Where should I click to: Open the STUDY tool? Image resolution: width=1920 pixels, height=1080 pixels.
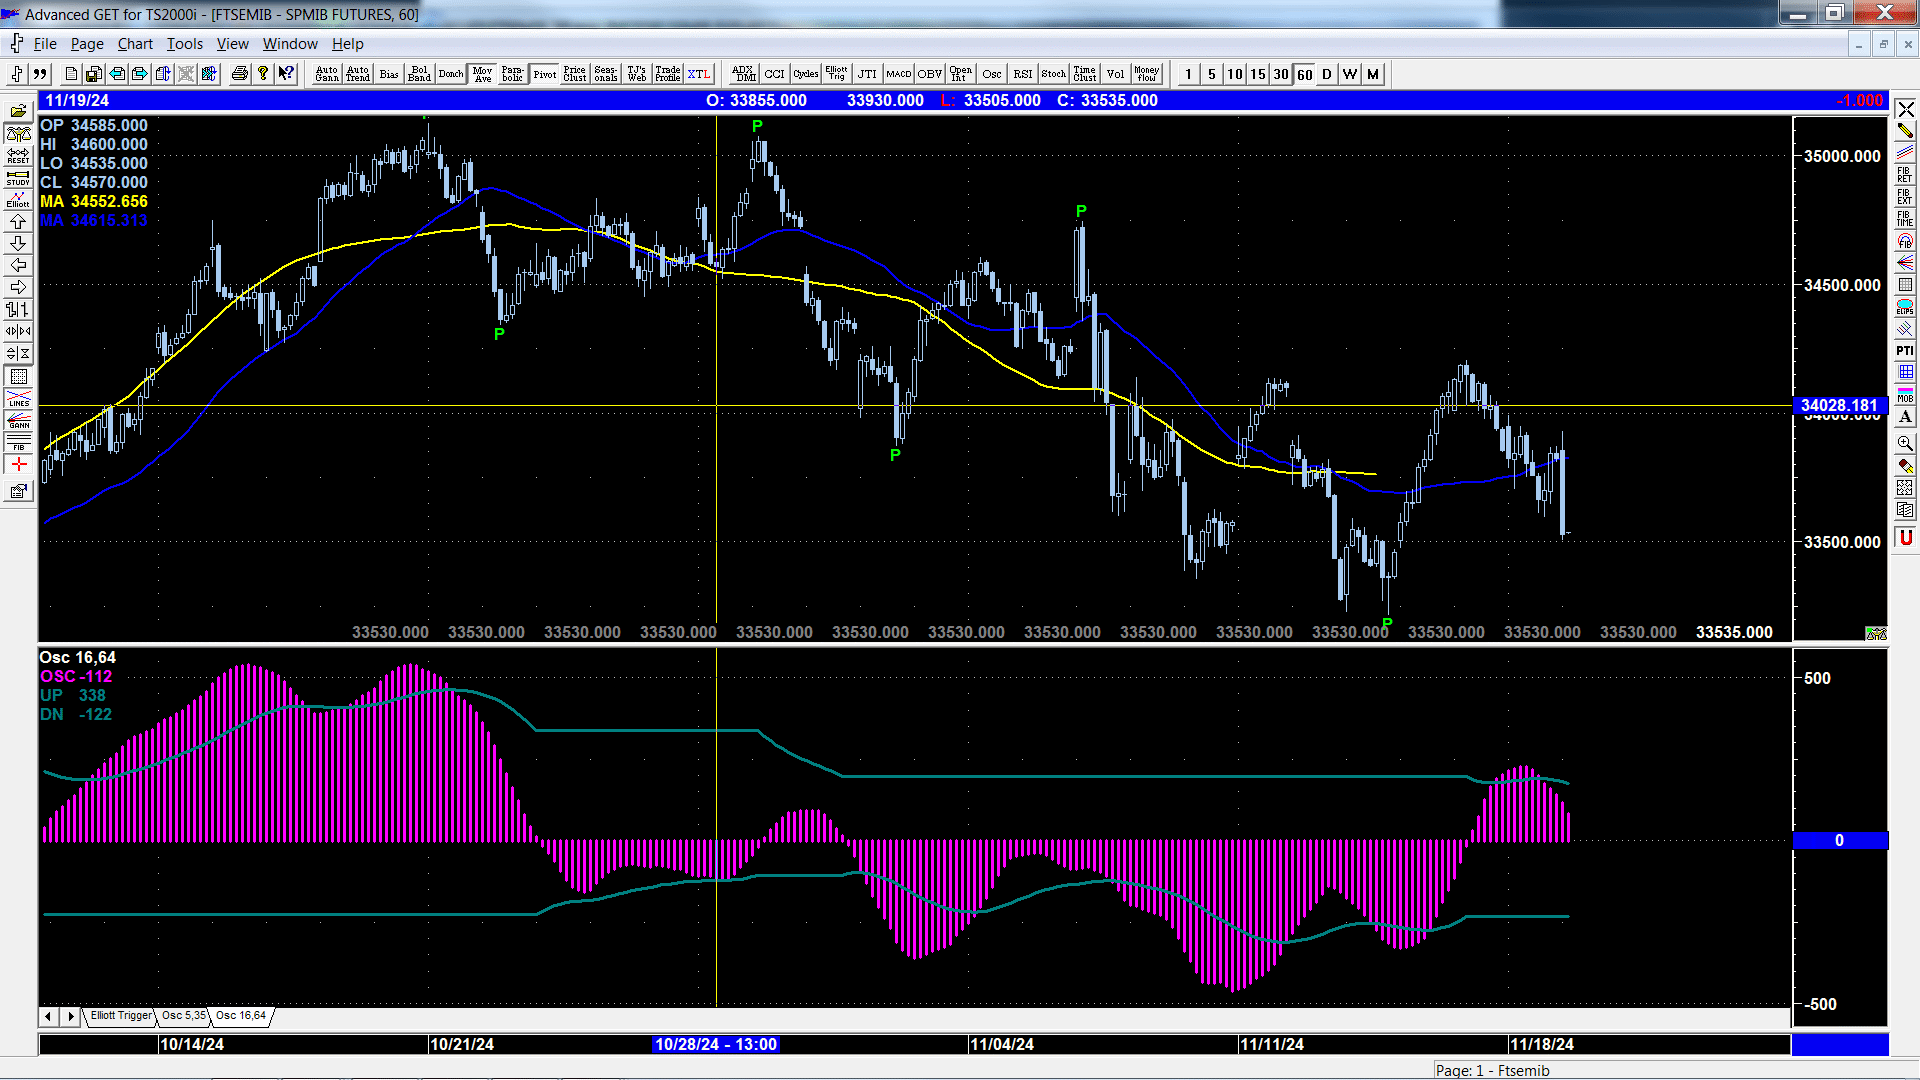point(18,177)
